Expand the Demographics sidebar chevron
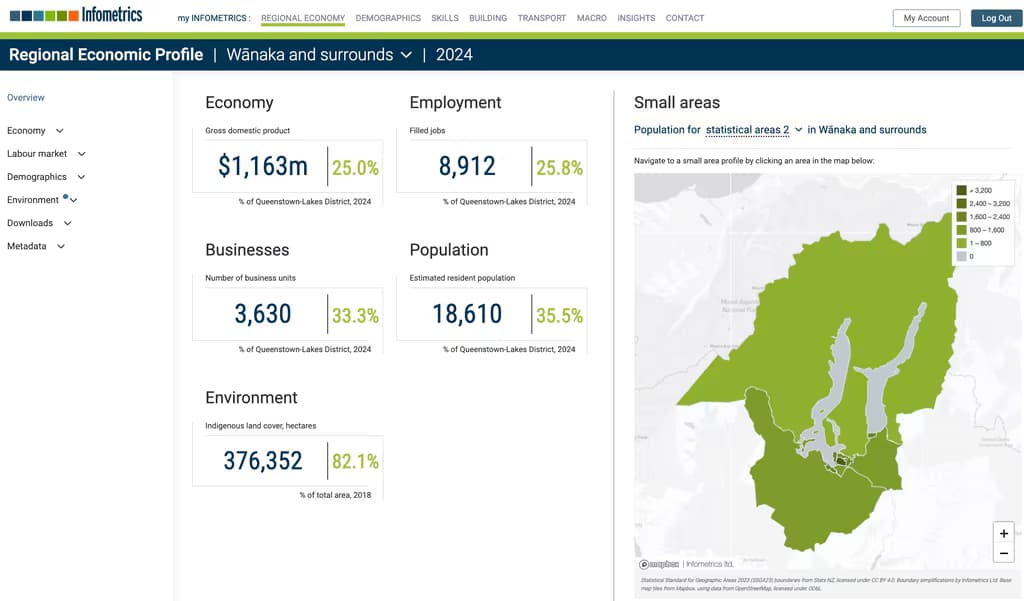The height and width of the screenshot is (601, 1024). (81, 177)
